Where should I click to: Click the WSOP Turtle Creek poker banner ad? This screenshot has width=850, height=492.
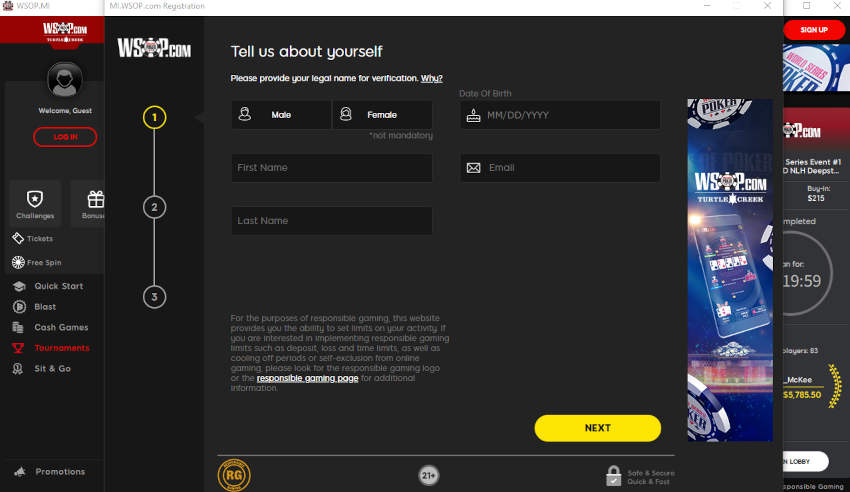pyautogui.click(x=730, y=270)
